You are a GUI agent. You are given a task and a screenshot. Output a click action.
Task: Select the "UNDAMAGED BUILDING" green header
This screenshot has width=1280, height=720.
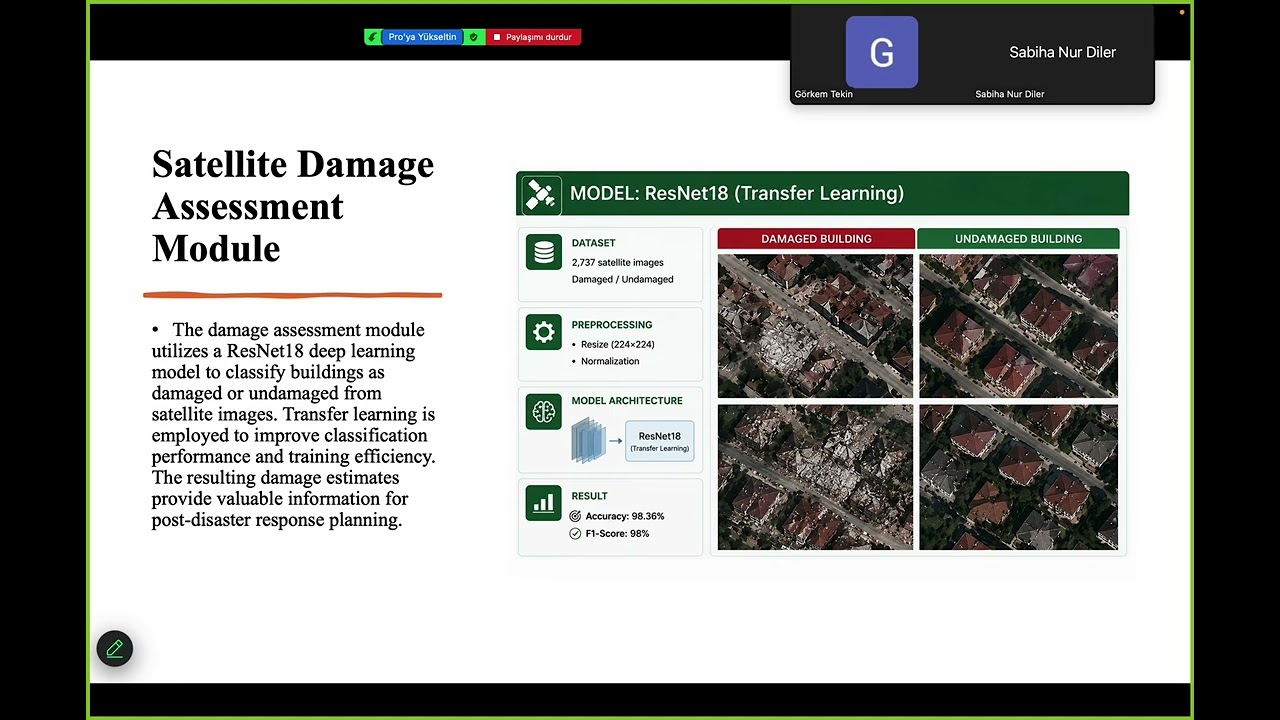click(x=1018, y=239)
